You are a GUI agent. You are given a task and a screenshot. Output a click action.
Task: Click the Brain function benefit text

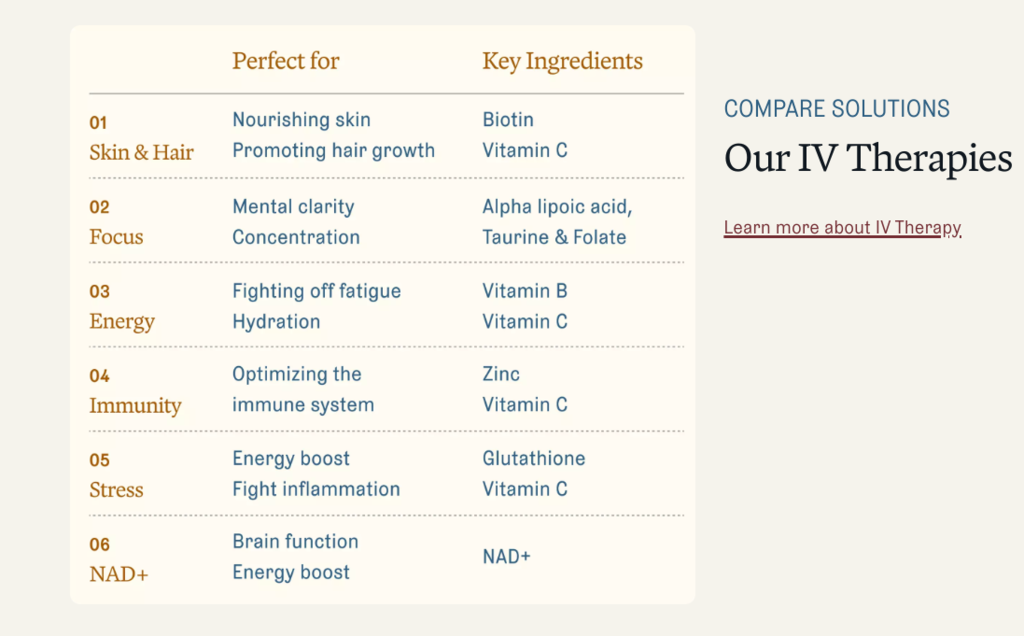[x=295, y=542]
